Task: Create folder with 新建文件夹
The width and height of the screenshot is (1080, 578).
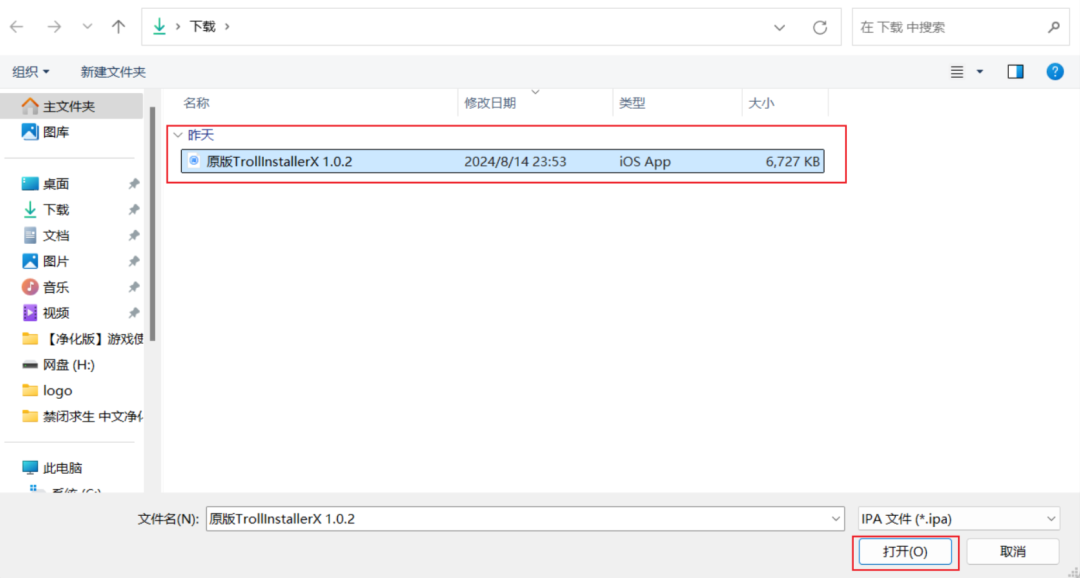Action: 113,72
